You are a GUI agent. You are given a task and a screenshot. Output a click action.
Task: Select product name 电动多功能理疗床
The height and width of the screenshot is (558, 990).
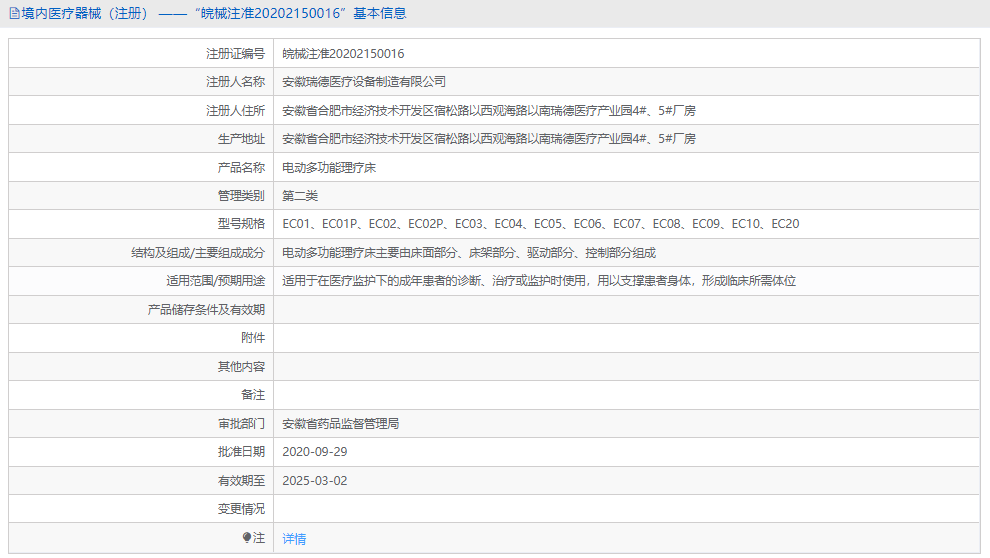click(329, 167)
